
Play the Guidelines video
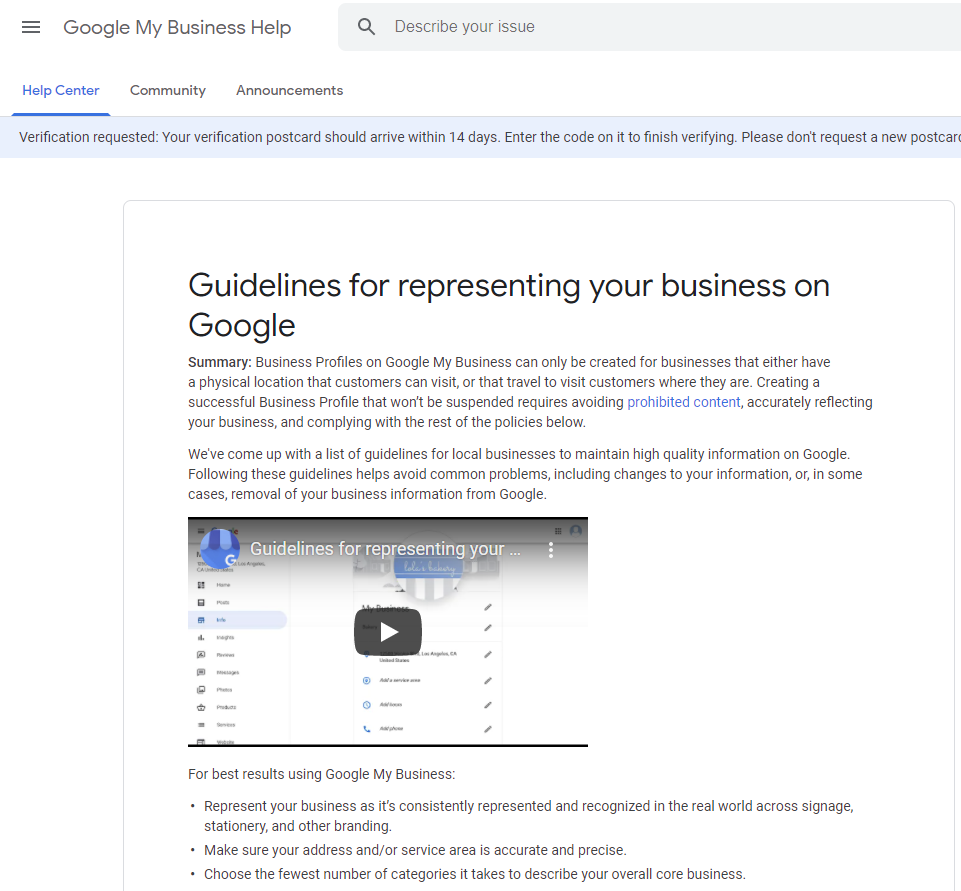[x=388, y=631]
